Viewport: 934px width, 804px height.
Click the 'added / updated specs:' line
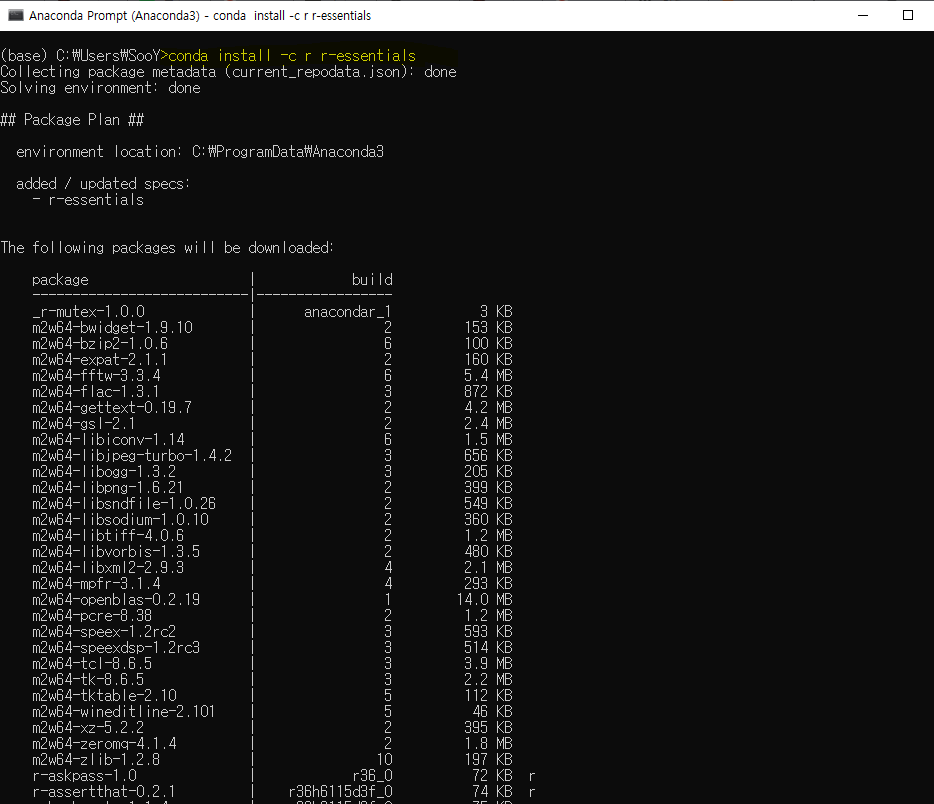pyautogui.click(x=103, y=184)
